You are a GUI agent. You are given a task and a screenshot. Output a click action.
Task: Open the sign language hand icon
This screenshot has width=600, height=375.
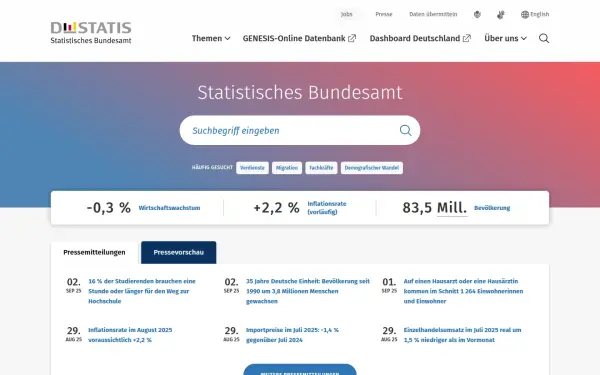[501, 15]
